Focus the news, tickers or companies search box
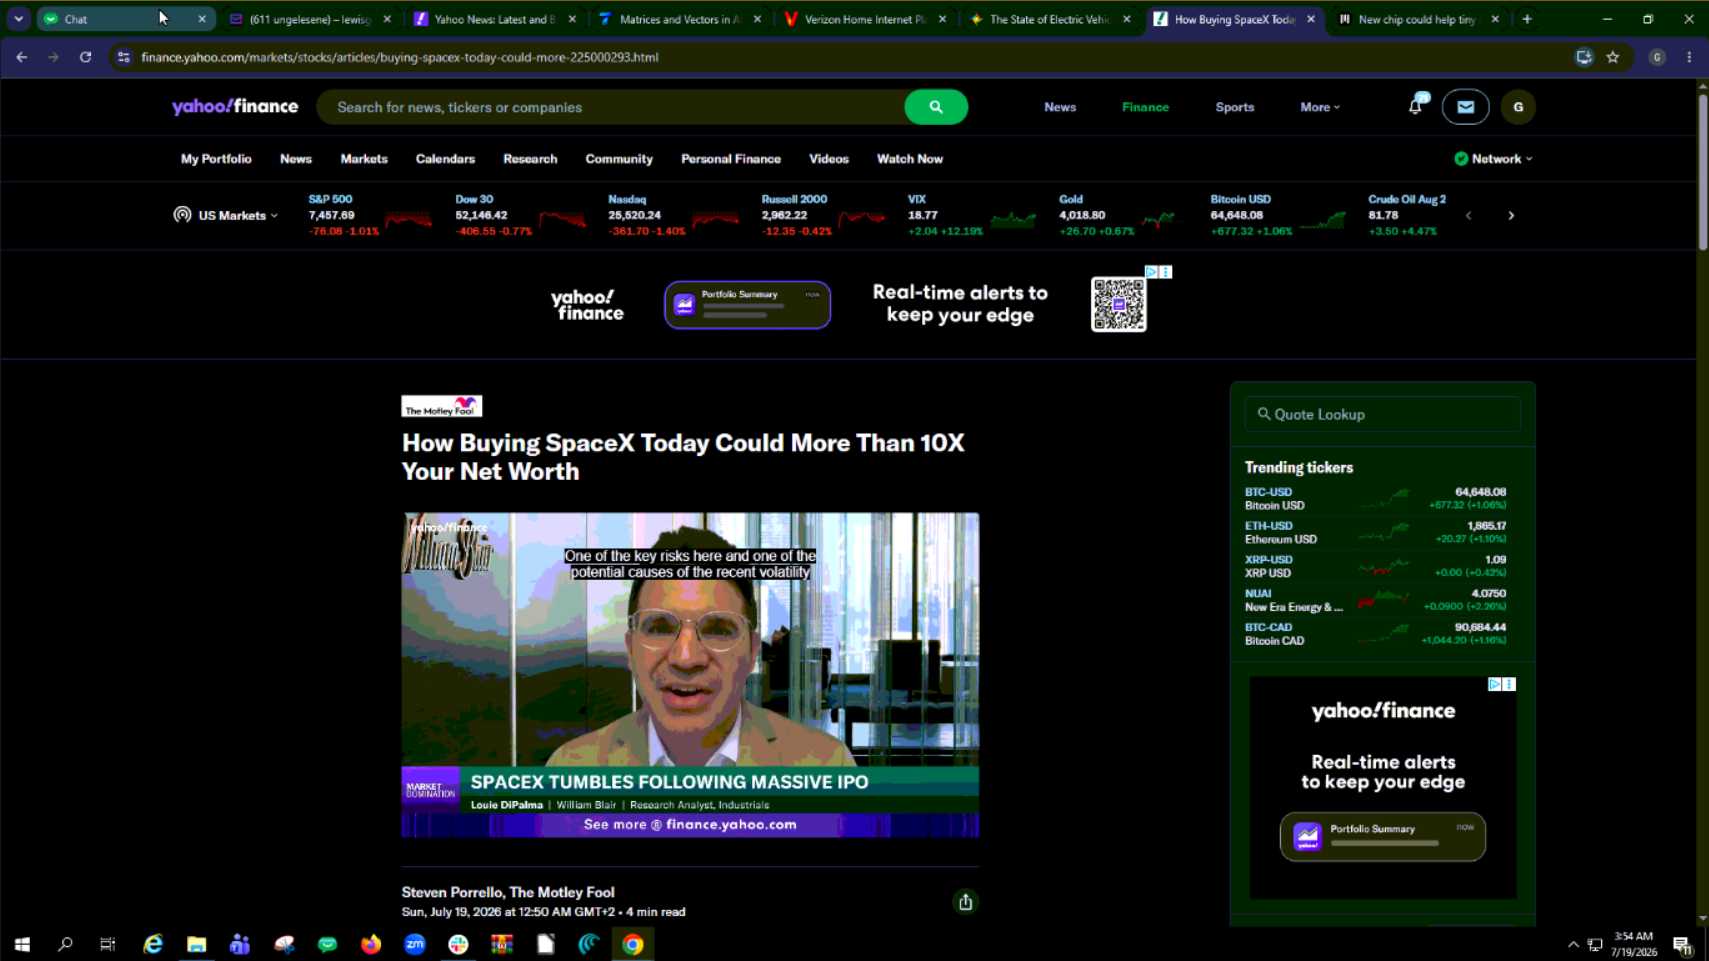1709x961 pixels. click(x=612, y=107)
